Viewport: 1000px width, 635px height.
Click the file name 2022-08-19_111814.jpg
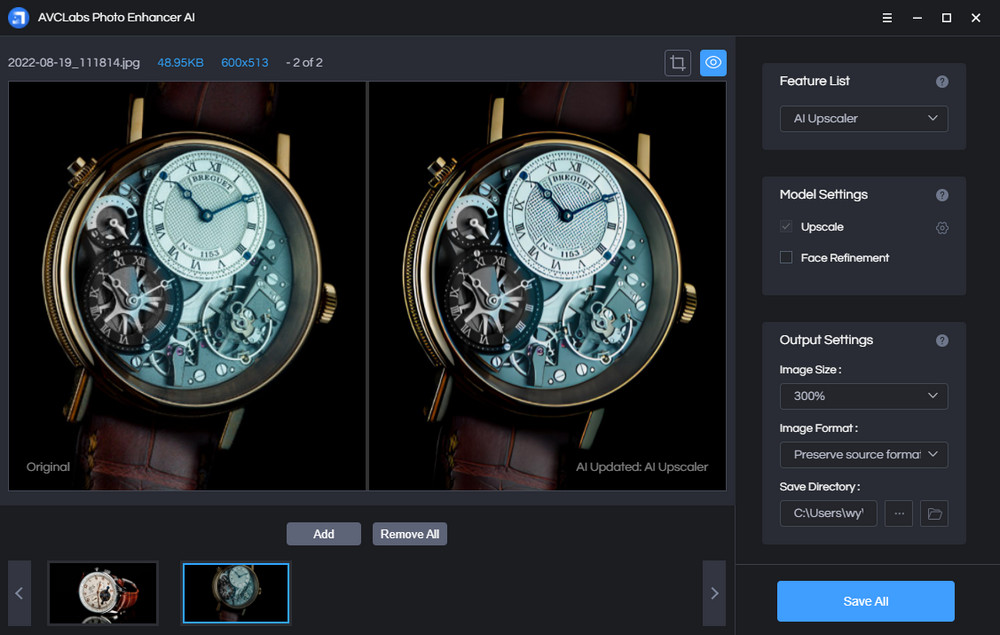pos(74,62)
